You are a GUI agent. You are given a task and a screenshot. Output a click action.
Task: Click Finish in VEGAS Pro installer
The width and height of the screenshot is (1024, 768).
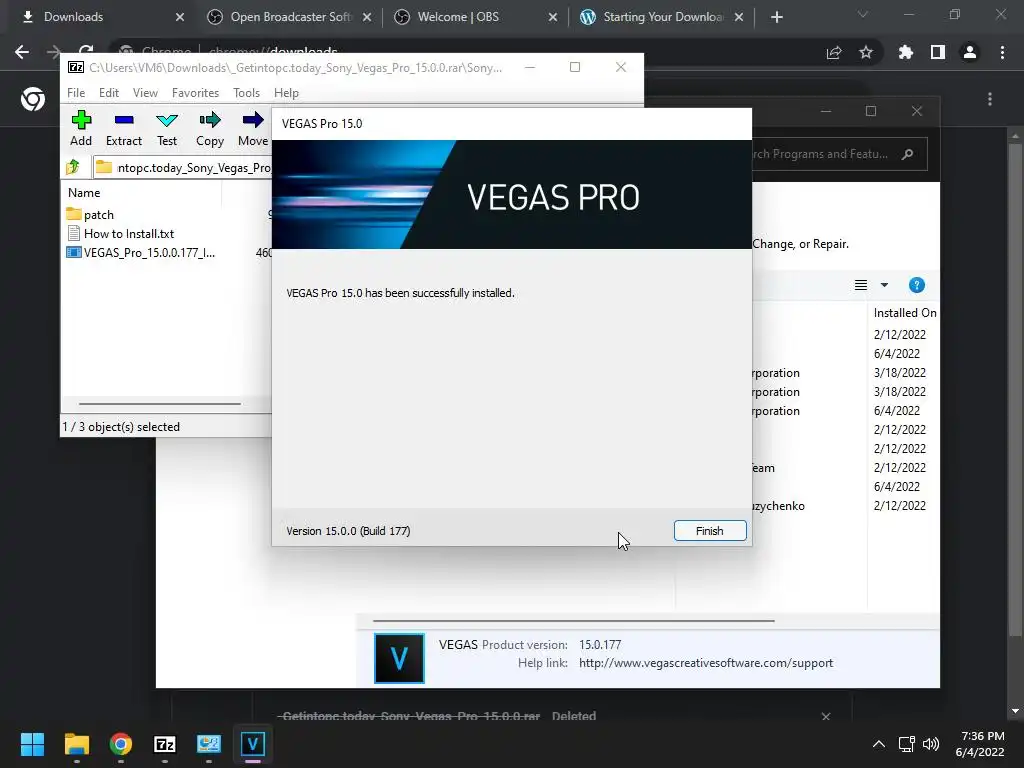(x=710, y=531)
